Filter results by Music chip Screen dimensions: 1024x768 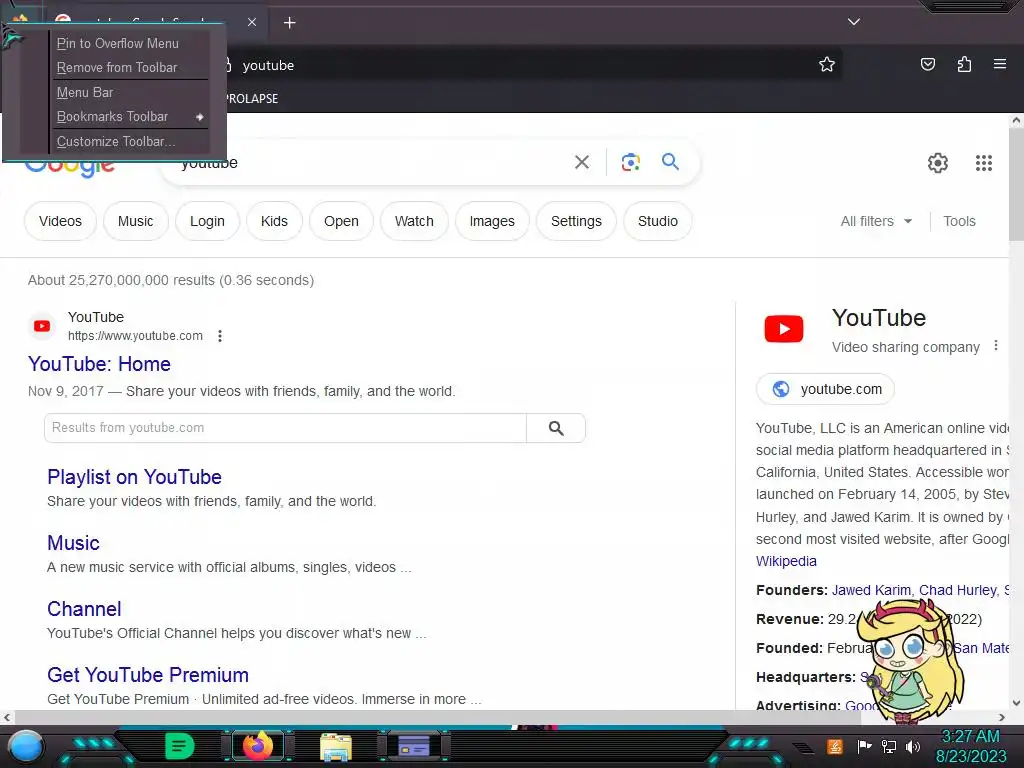coord(135,221)
